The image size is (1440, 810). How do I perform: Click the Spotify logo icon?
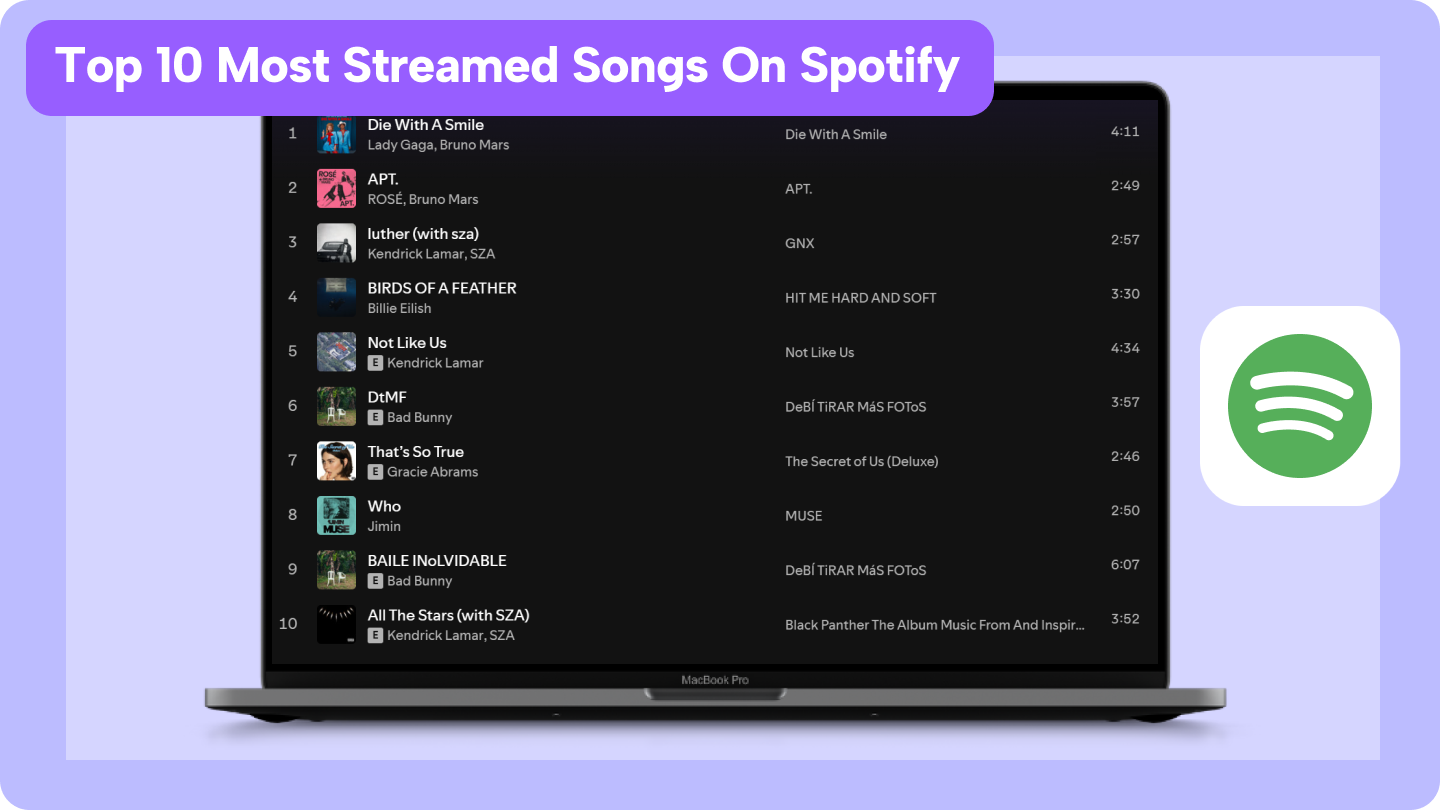coord(1300,405)
